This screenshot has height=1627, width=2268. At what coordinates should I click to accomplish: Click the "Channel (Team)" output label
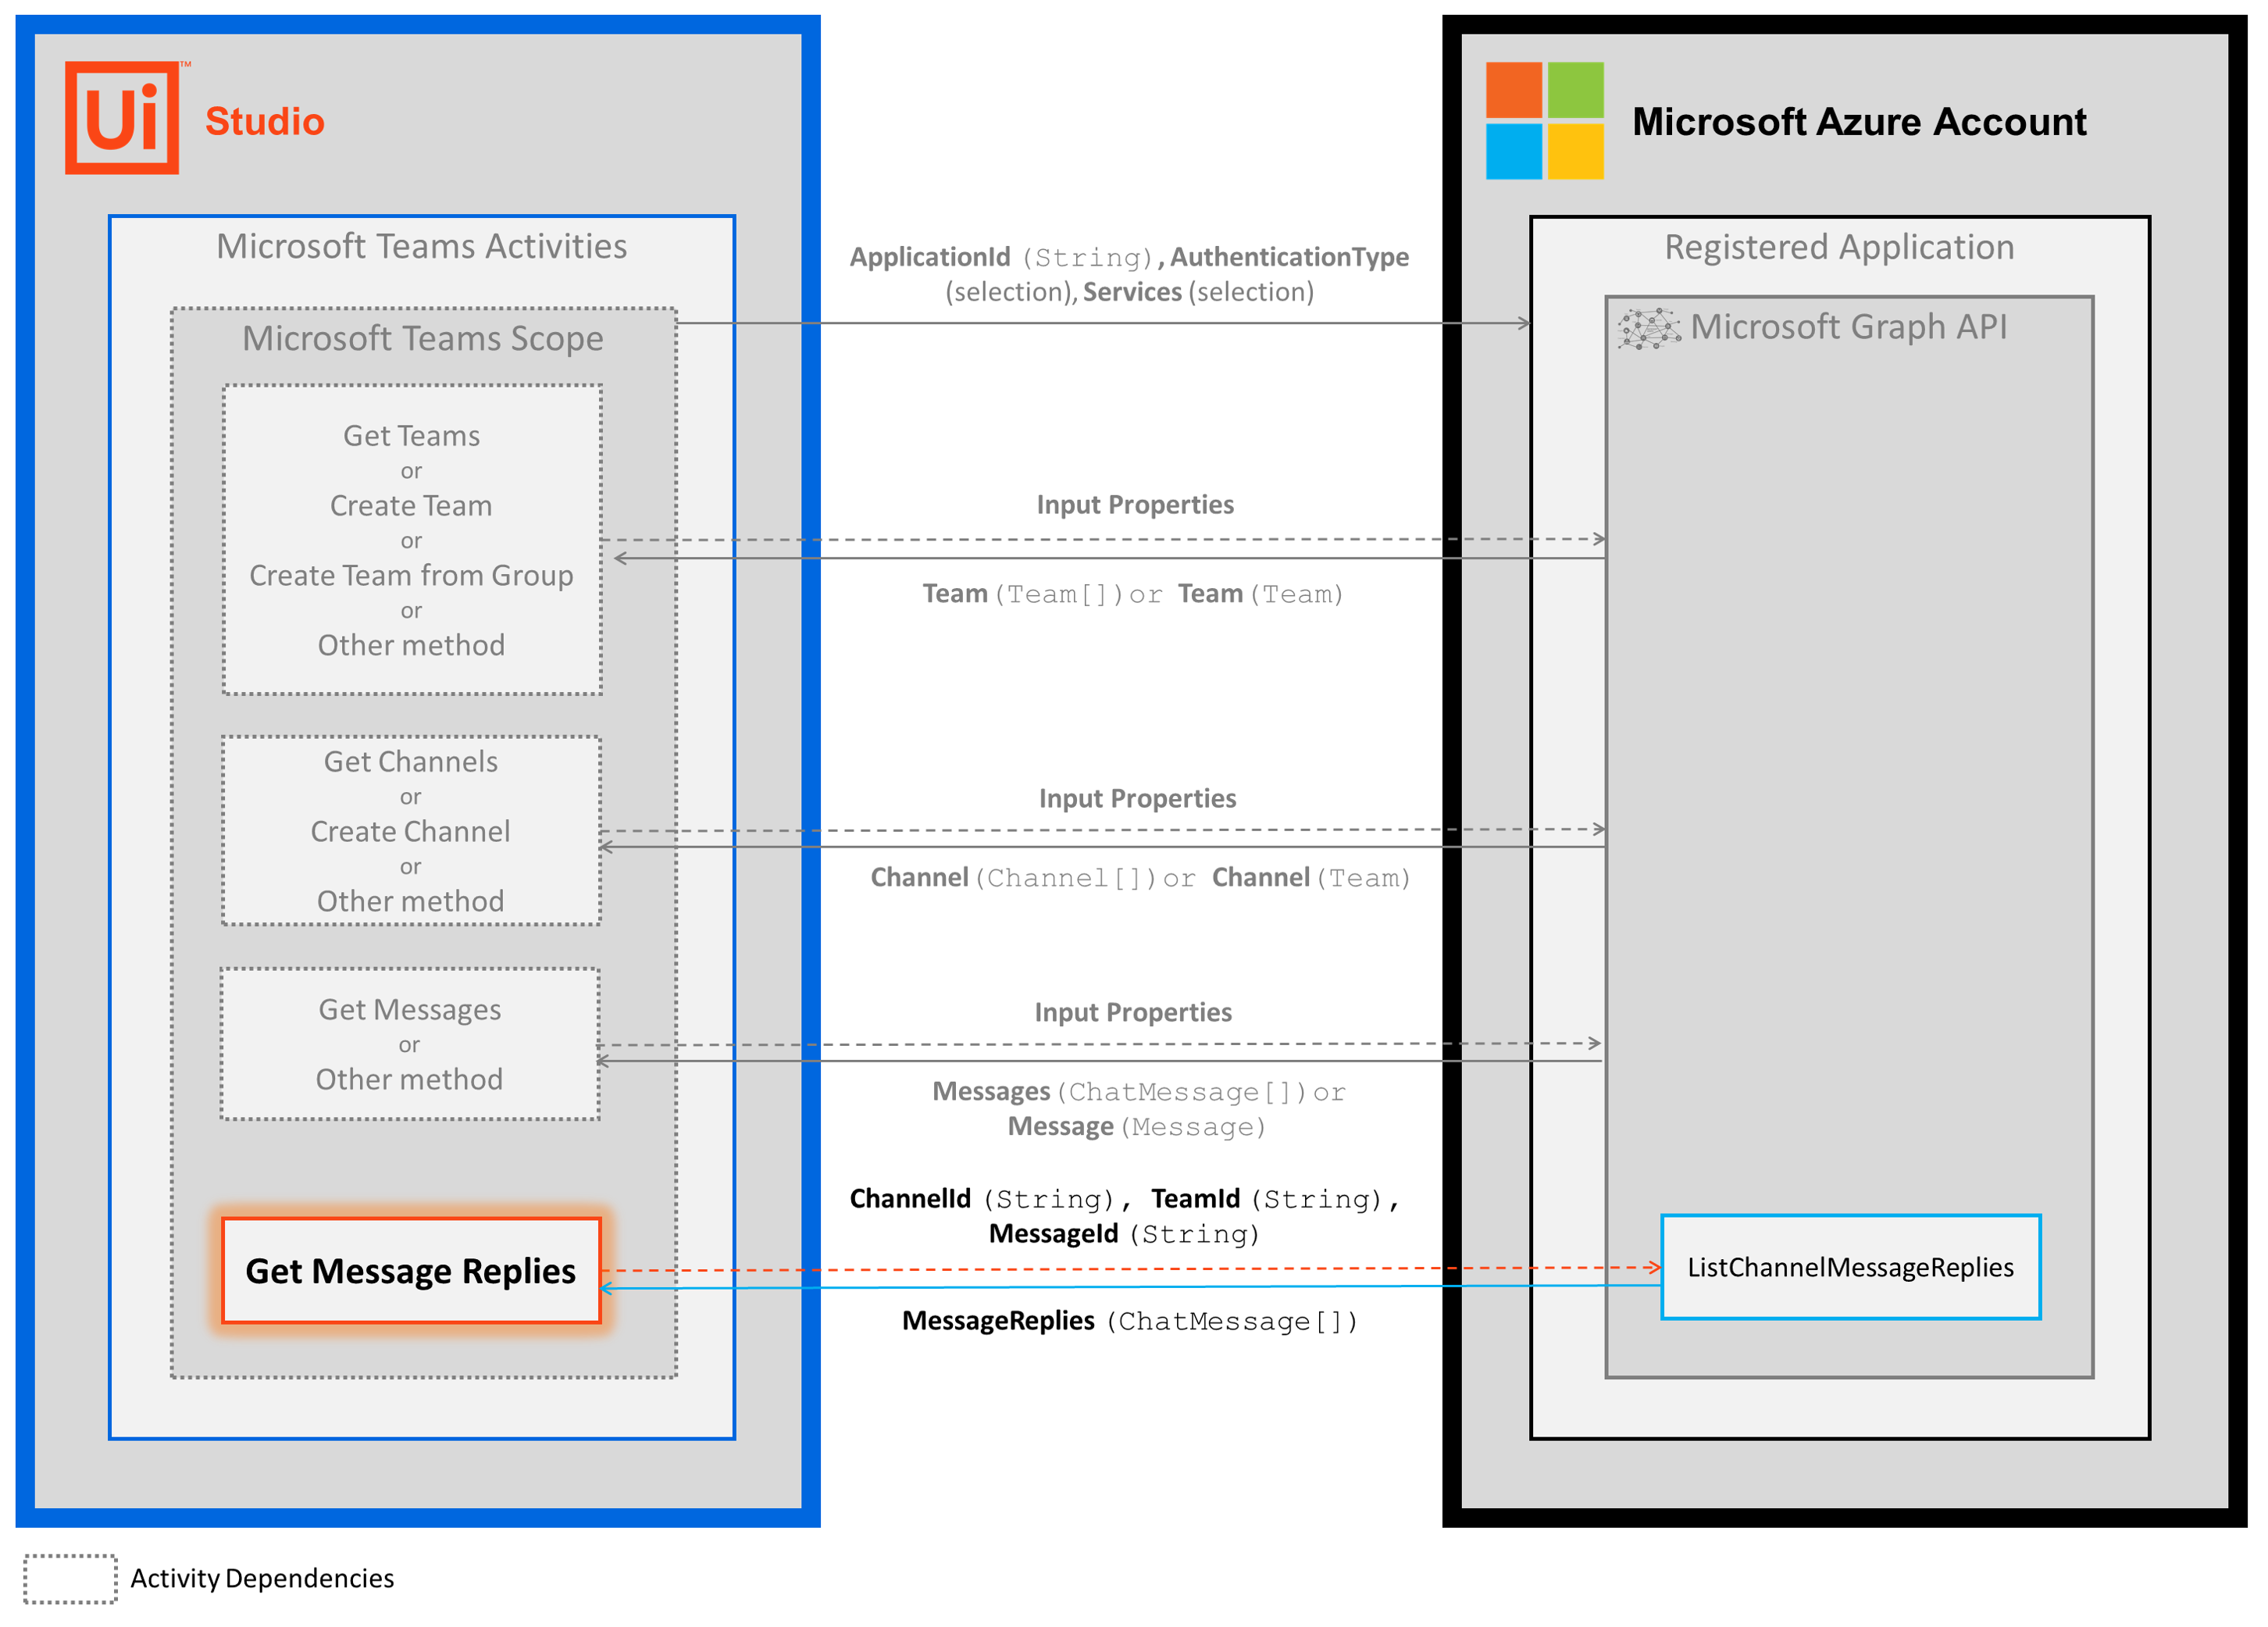point(1311,878)
